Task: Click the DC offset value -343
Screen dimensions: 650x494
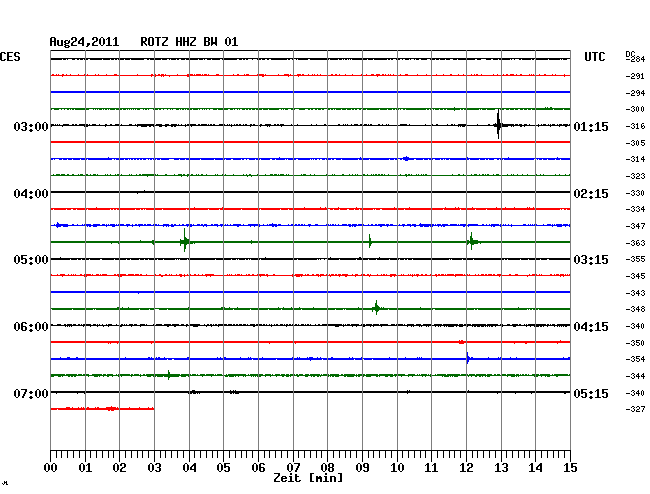Action: (x=635, y=293)
